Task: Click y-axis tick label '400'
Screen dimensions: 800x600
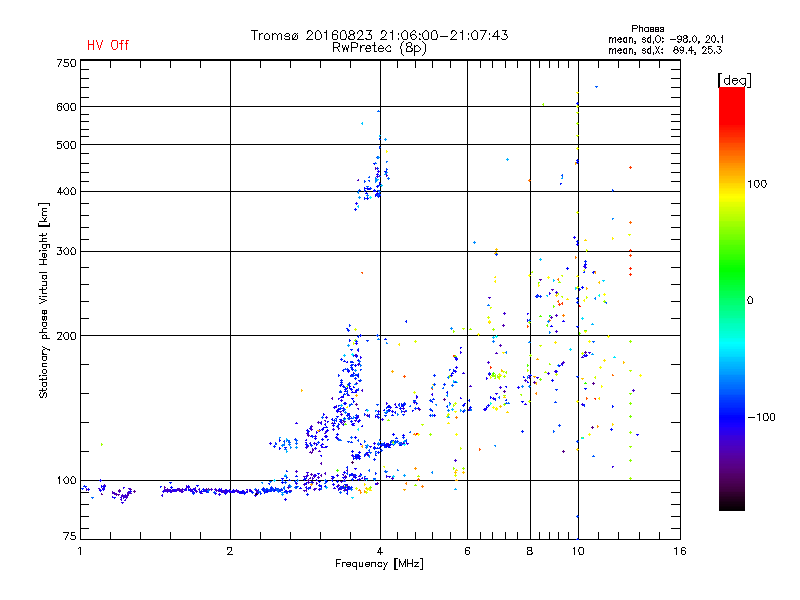Action: 66,191
